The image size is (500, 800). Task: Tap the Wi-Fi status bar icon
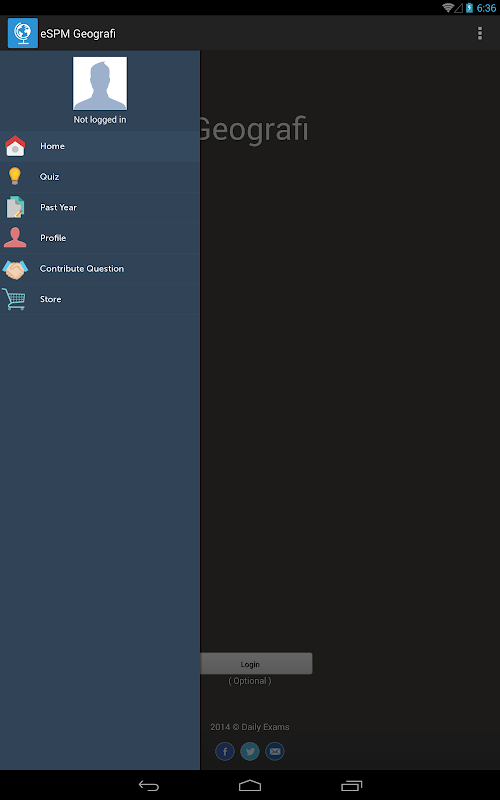448,7
